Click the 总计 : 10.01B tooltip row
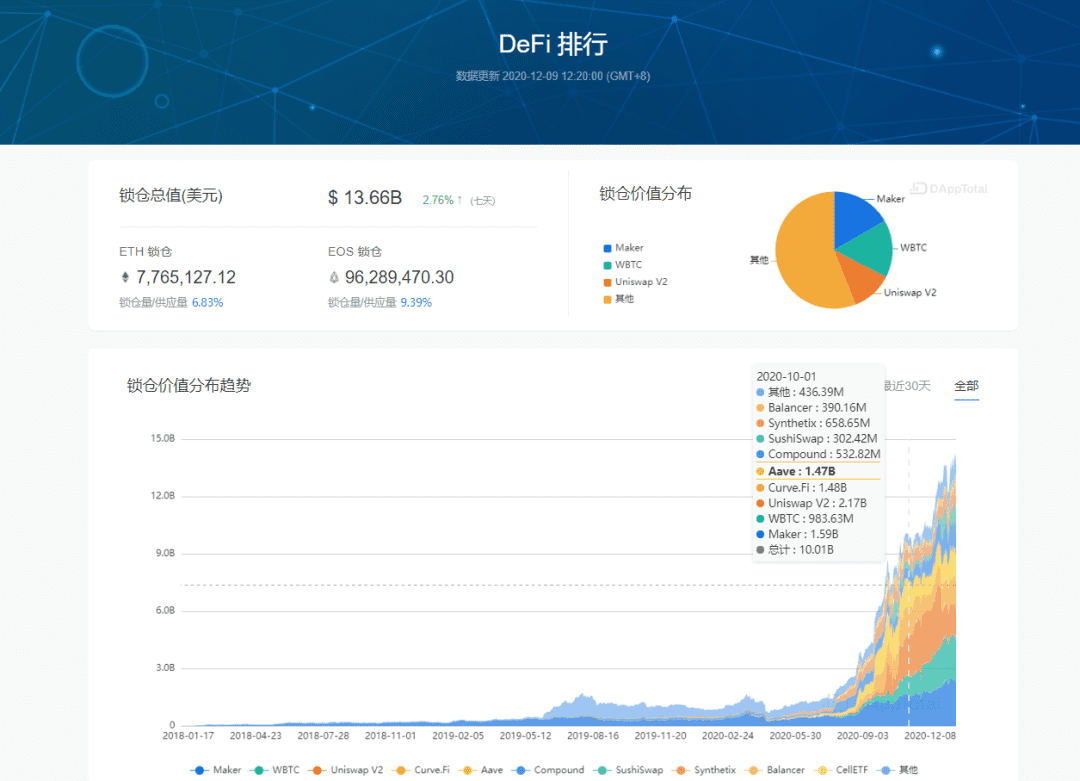 pyautogui.click(x=795, y=550)
